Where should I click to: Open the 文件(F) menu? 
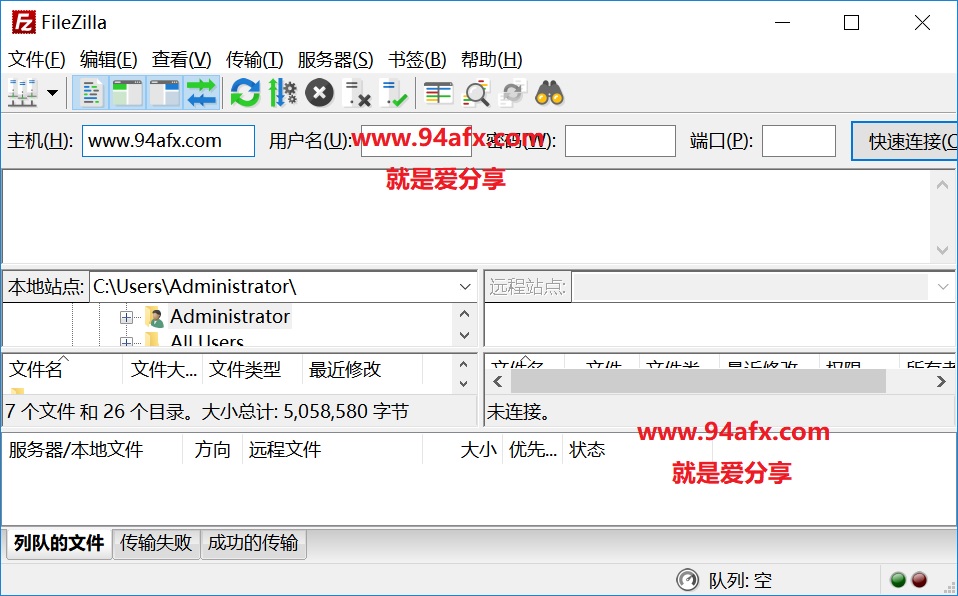pos(37,60)
